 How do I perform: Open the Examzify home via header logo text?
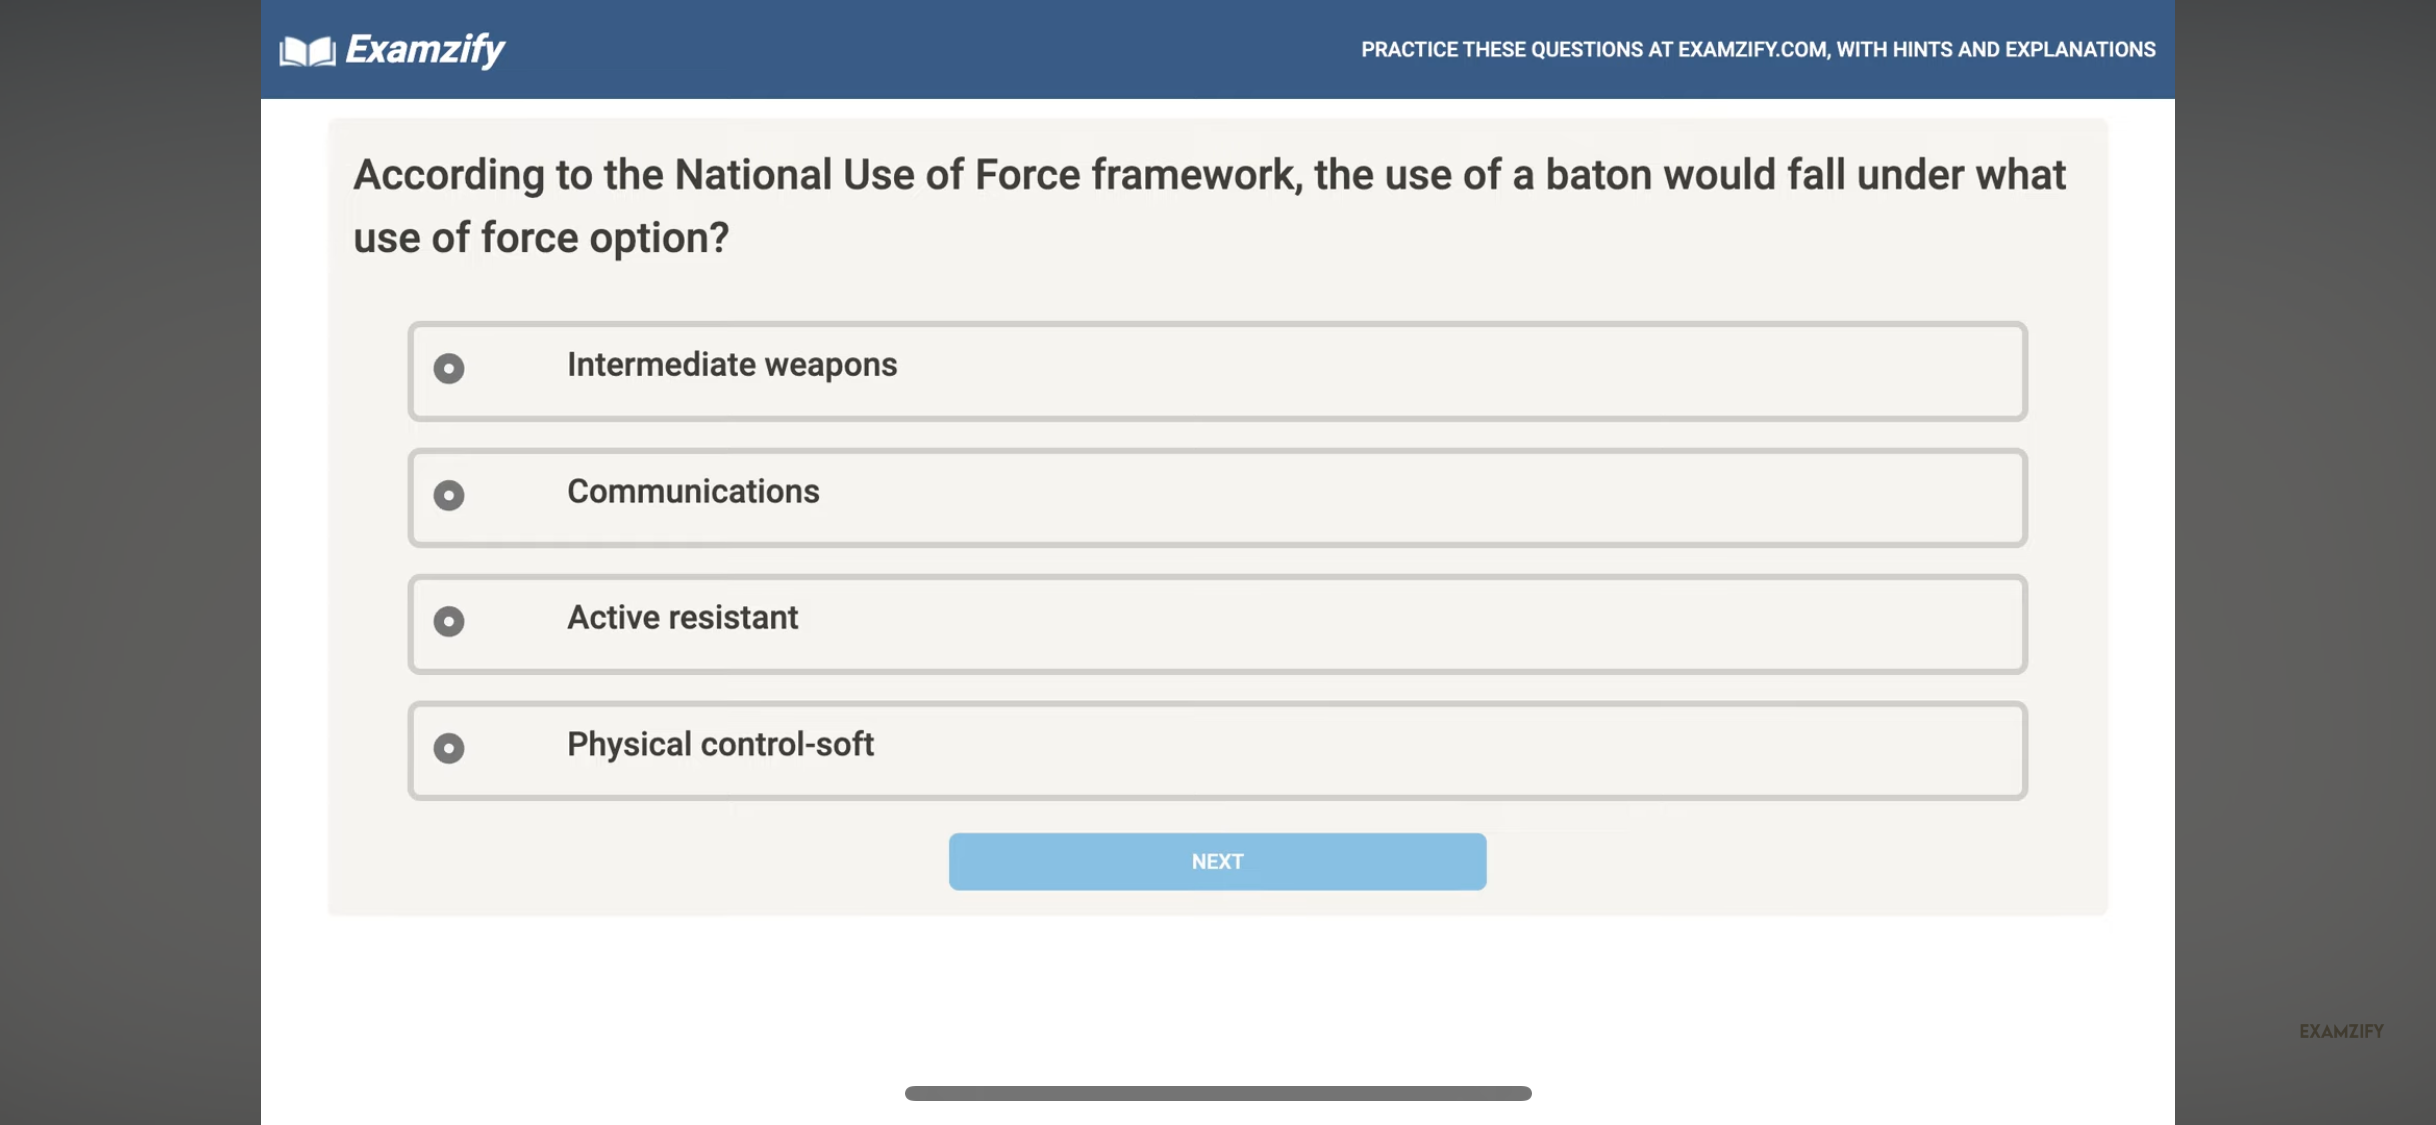(422, 49)
